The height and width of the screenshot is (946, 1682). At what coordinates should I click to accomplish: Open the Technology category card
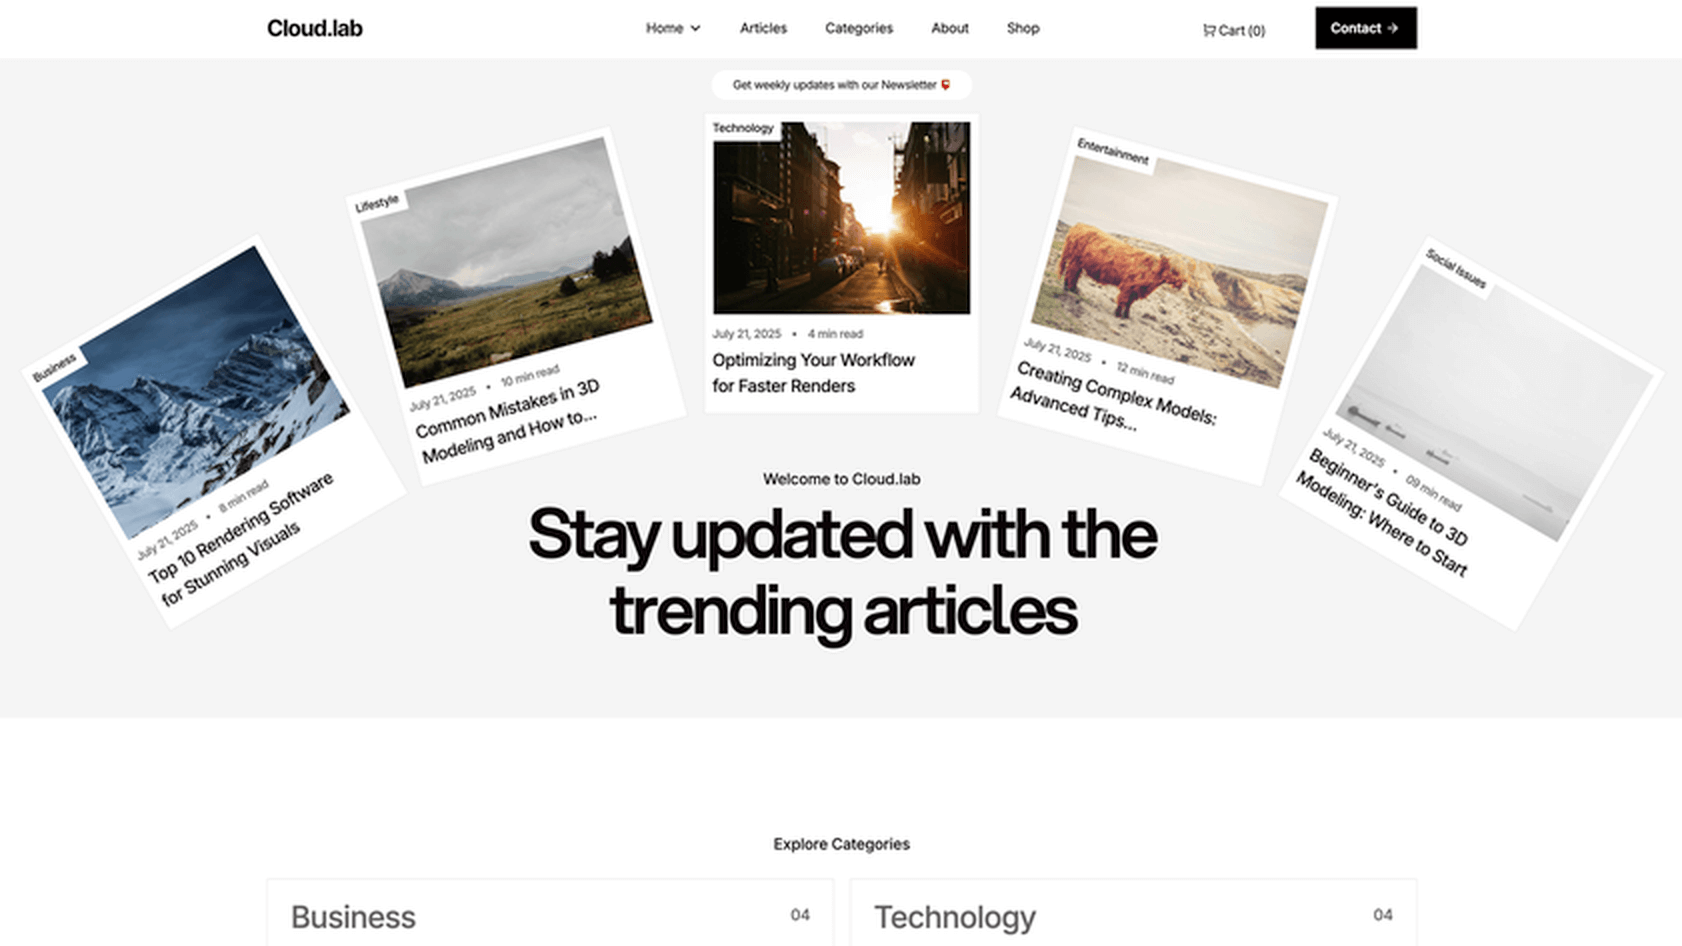(1133, 913)
